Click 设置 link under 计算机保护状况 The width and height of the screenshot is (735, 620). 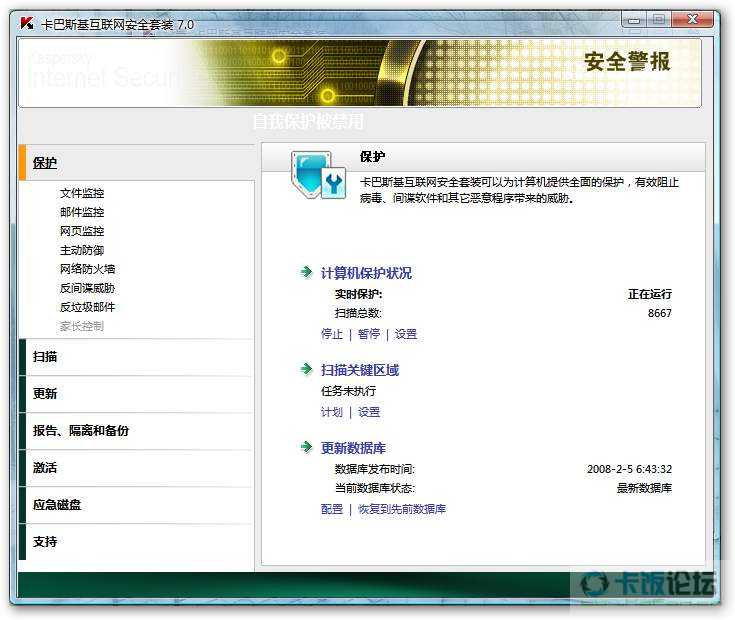tap(406, 334)
